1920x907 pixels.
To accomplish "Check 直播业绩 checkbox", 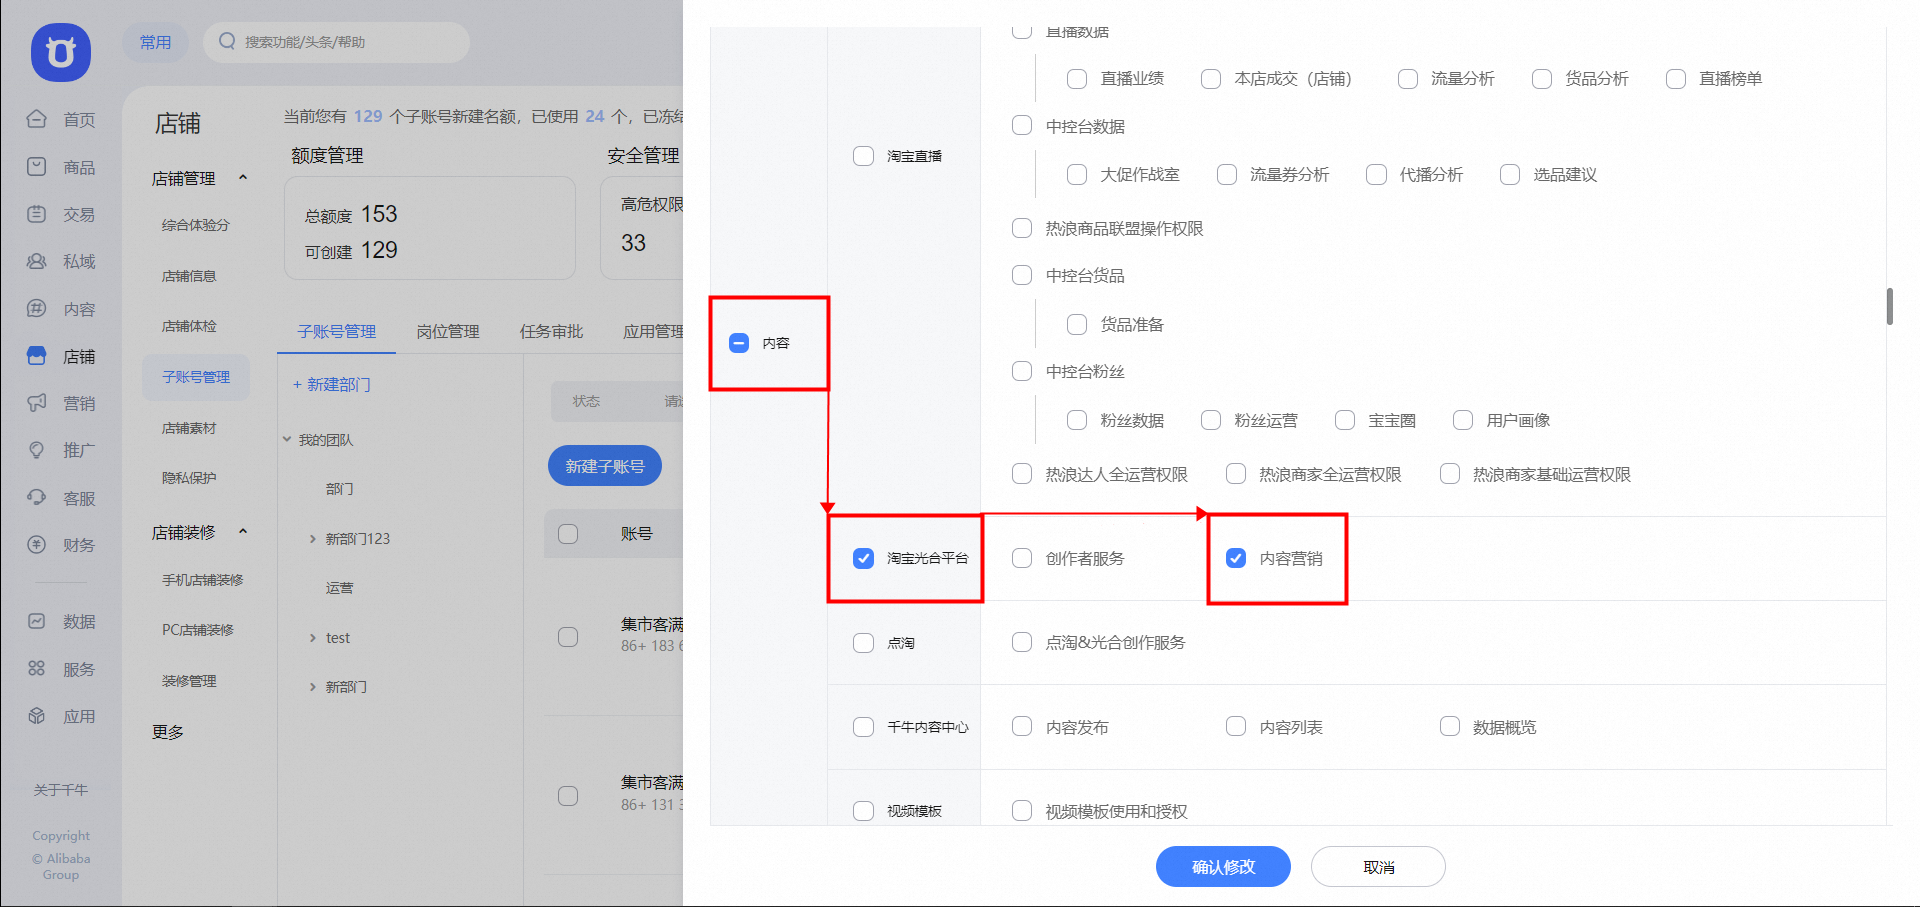I will pos(1077,79).
